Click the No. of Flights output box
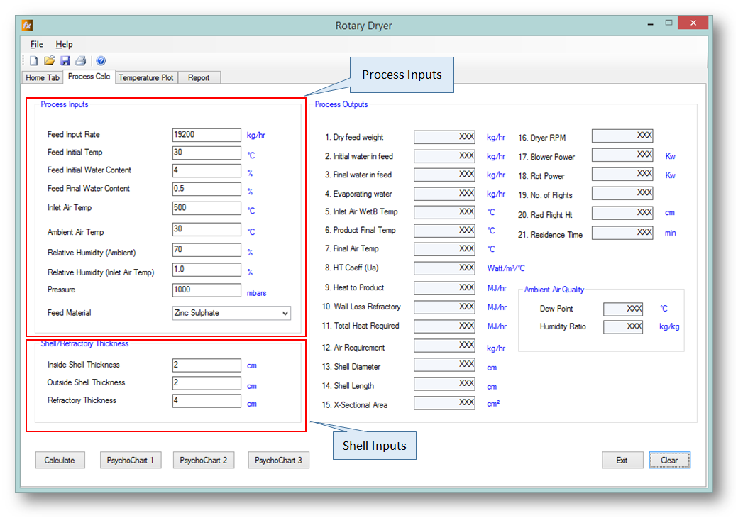 622,193
